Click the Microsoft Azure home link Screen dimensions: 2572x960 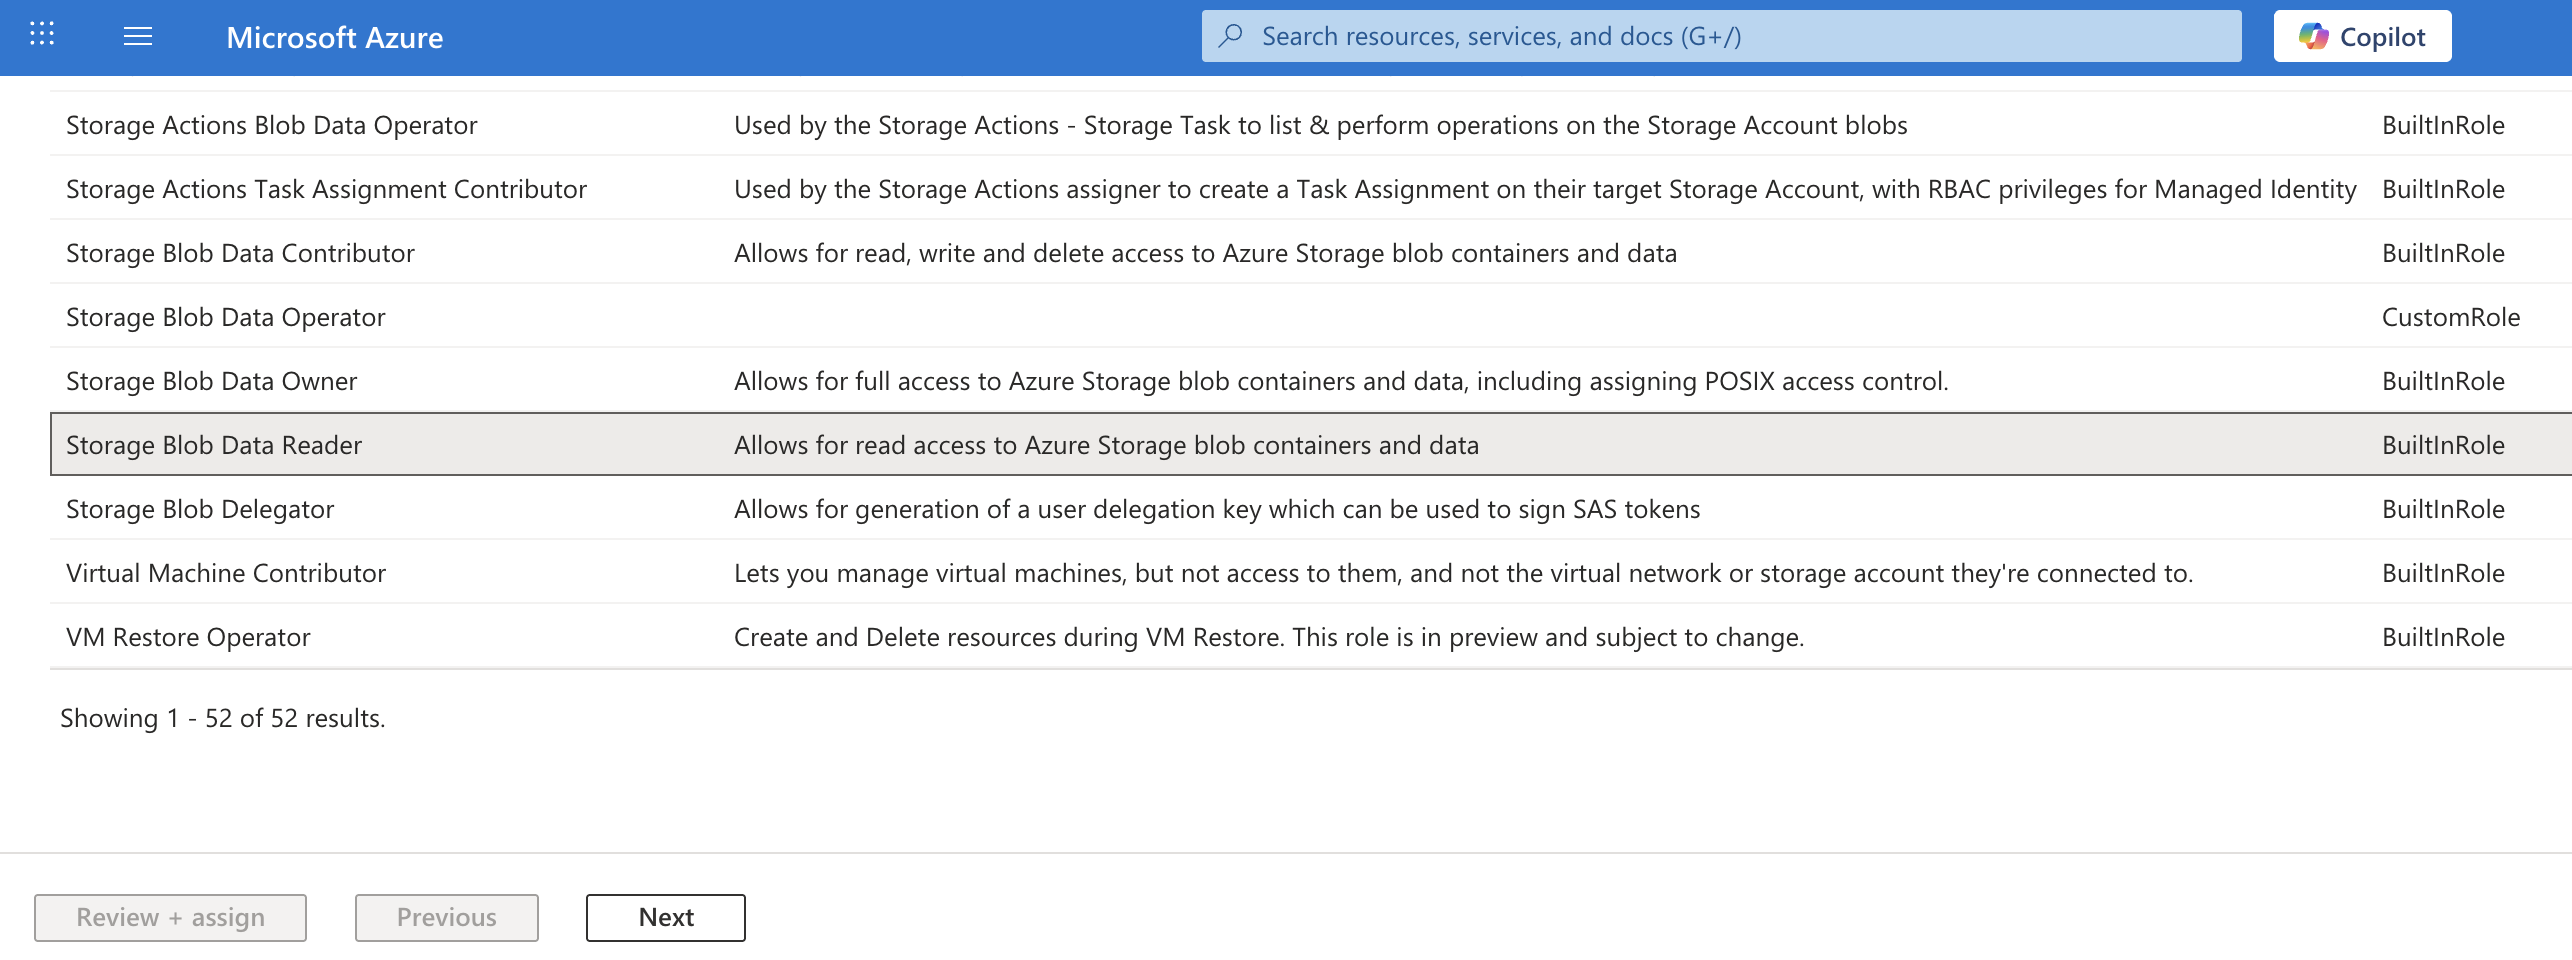click(334, 37)
